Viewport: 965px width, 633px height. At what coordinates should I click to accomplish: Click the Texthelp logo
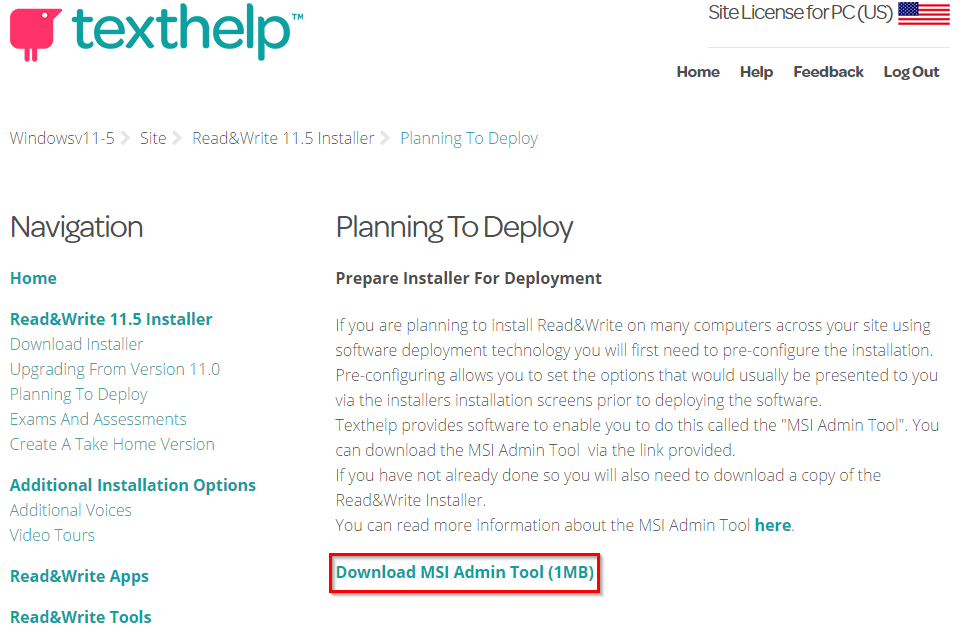[x=150, y=34]
